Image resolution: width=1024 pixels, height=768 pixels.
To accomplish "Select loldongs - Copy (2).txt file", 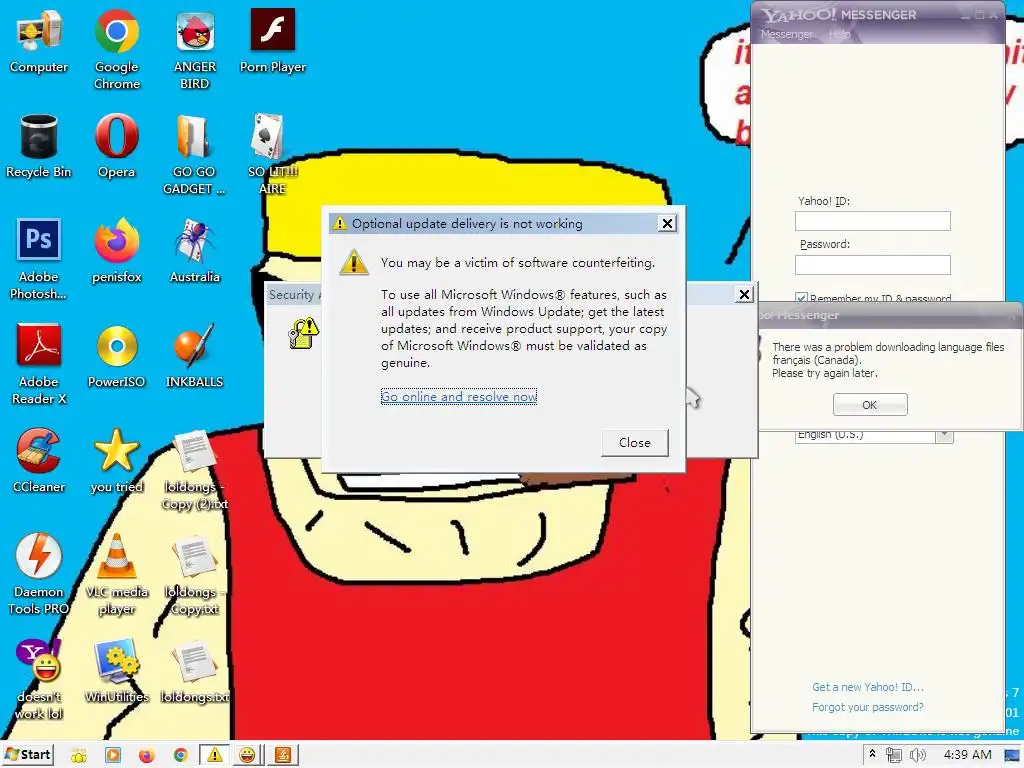I will pyautogui.click(x=195, y=470).
